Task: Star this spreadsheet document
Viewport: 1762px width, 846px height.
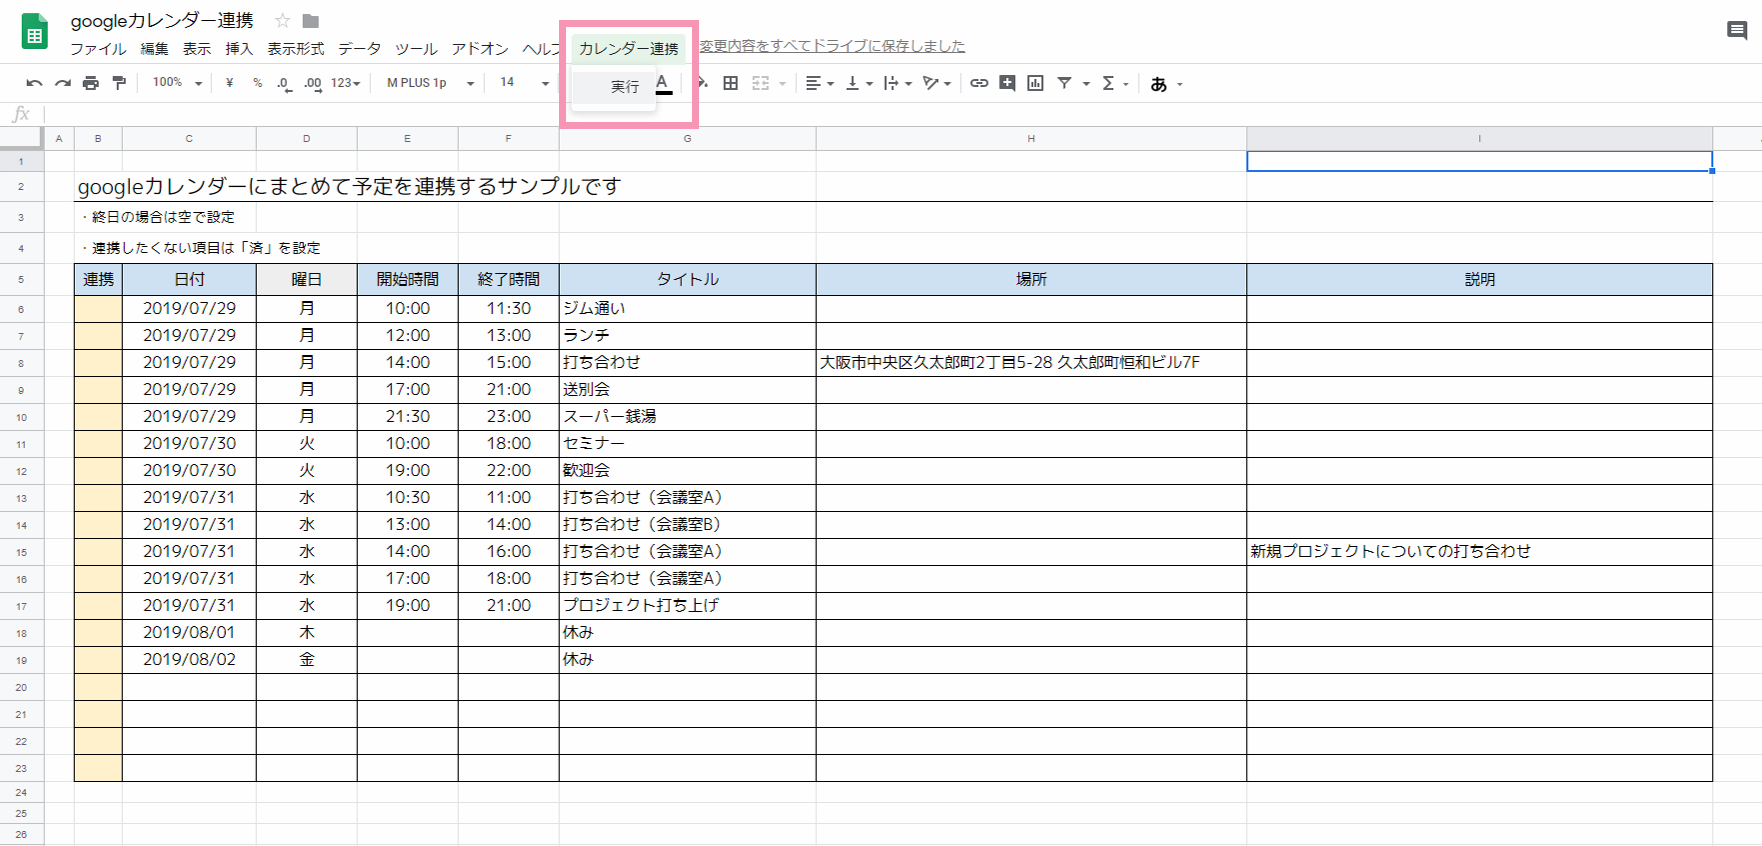Action: pos(283,21)
